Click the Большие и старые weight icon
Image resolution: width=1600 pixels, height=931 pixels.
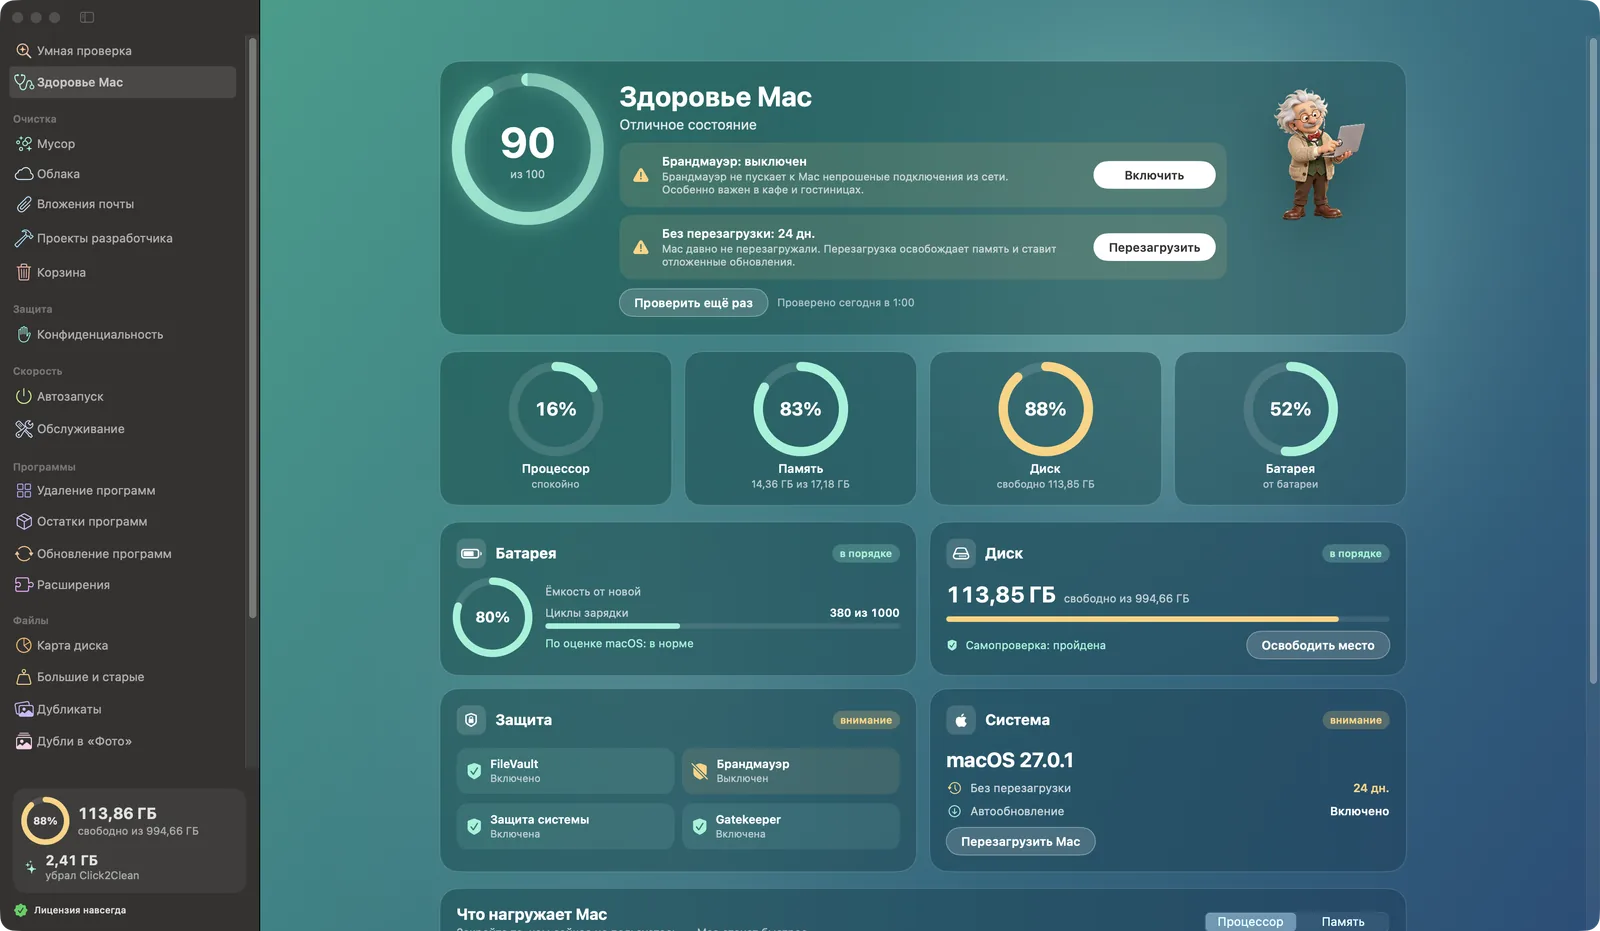click(24, 677)
